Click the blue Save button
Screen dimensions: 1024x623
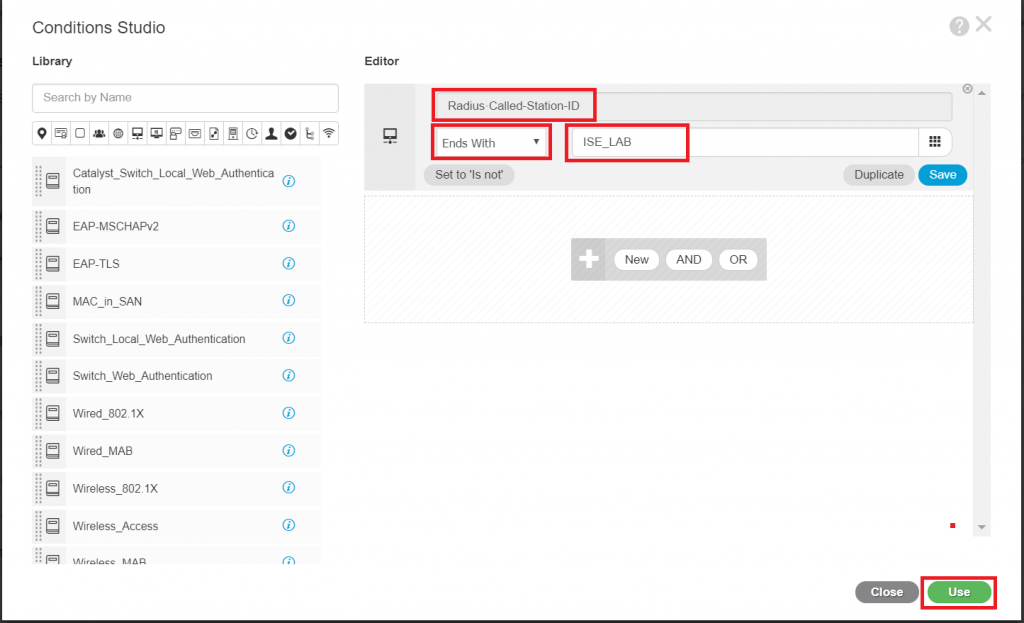(x=942, y=174)
